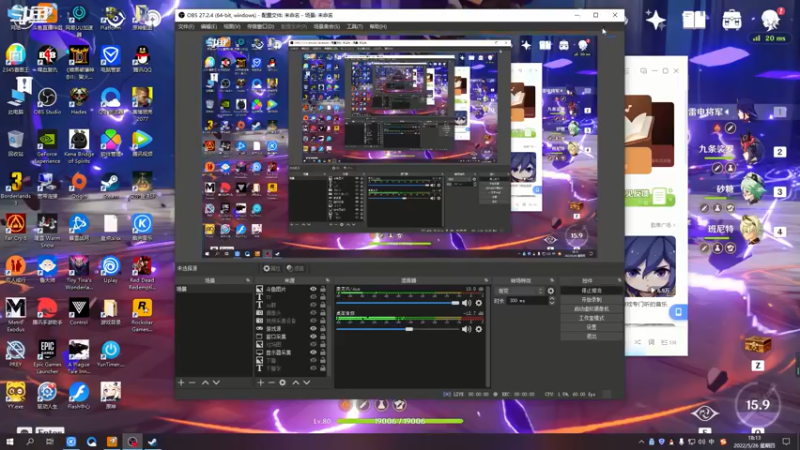
Task: Toggle visibility of first image source row
Action: coord(313,289)
